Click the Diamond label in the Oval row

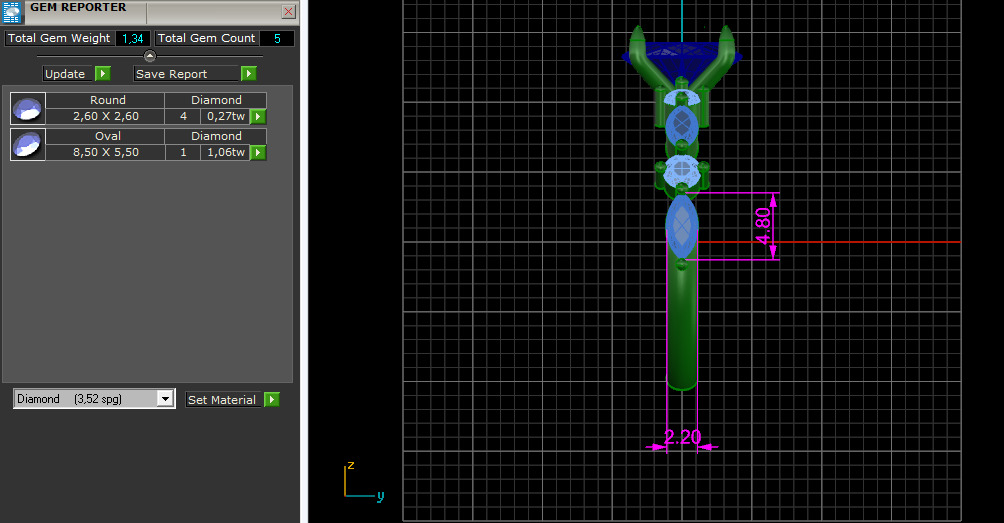[x=216, y=136]
